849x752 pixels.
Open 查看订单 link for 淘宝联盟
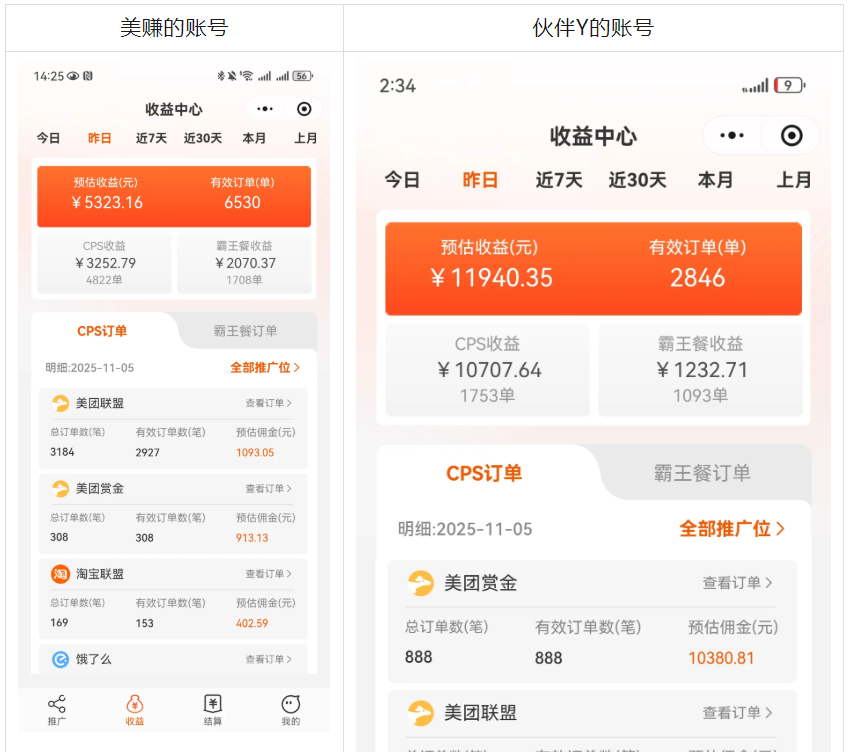269,574
